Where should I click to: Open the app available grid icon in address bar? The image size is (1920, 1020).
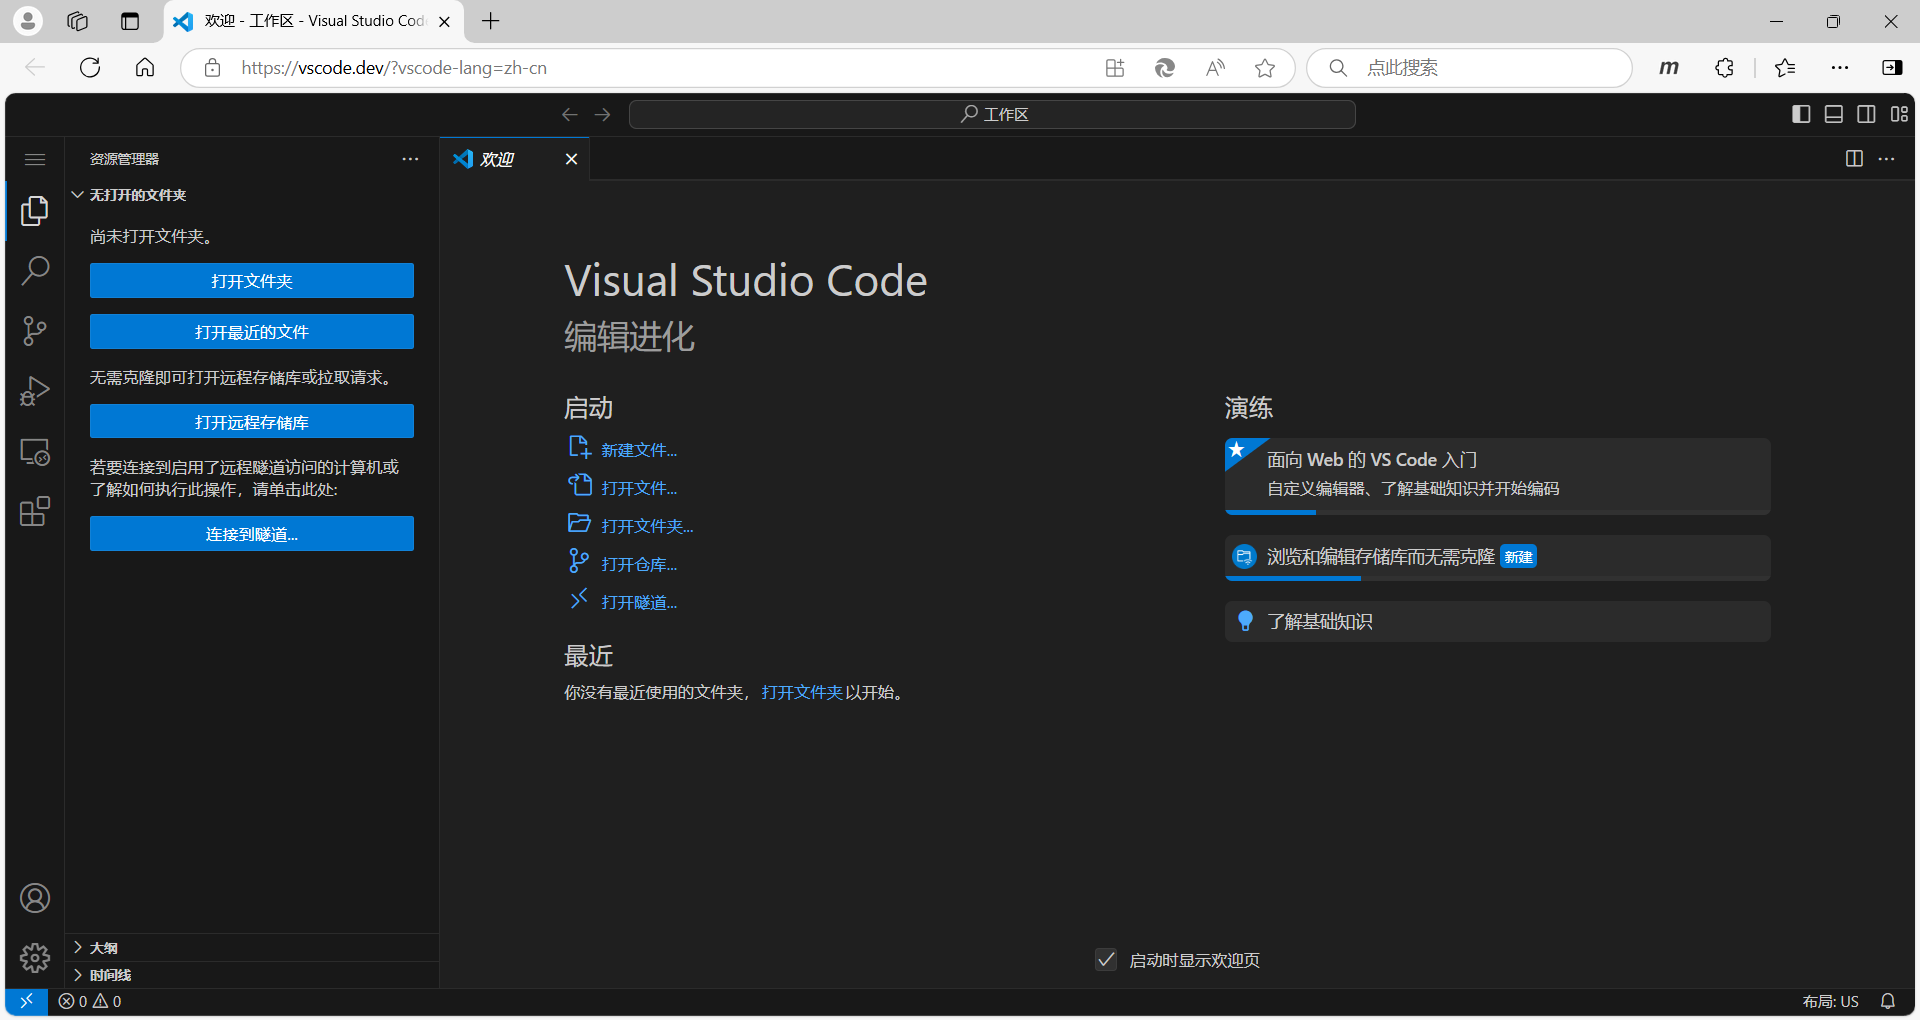[x=1115, y=68]
